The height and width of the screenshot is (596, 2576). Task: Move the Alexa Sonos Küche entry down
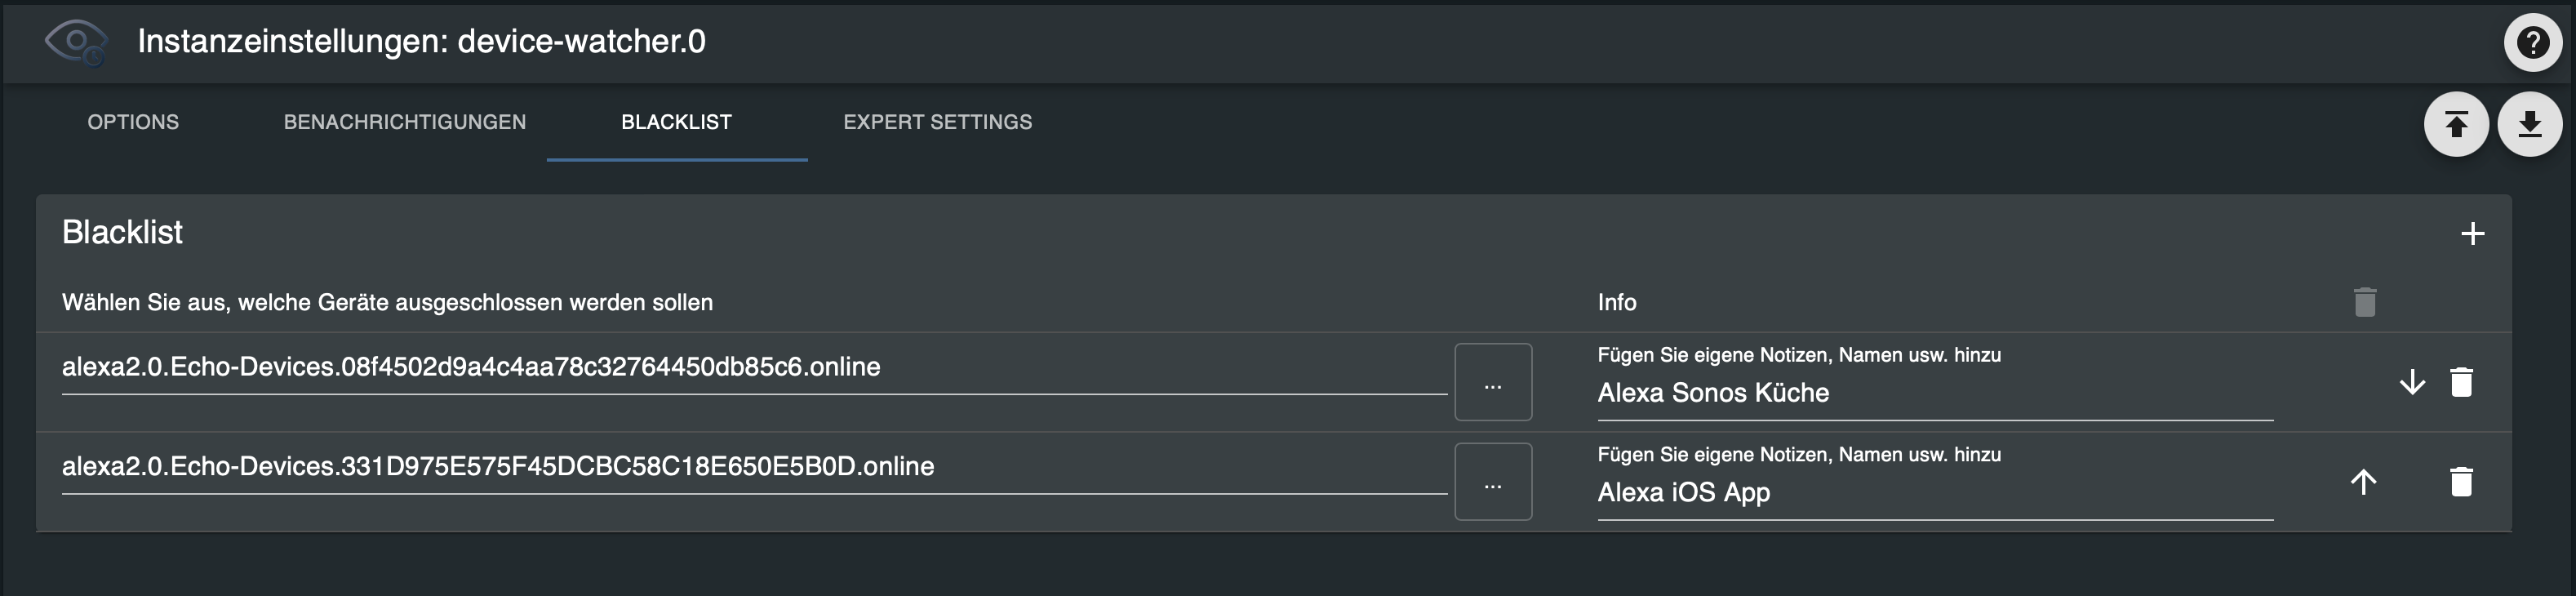2411,382
